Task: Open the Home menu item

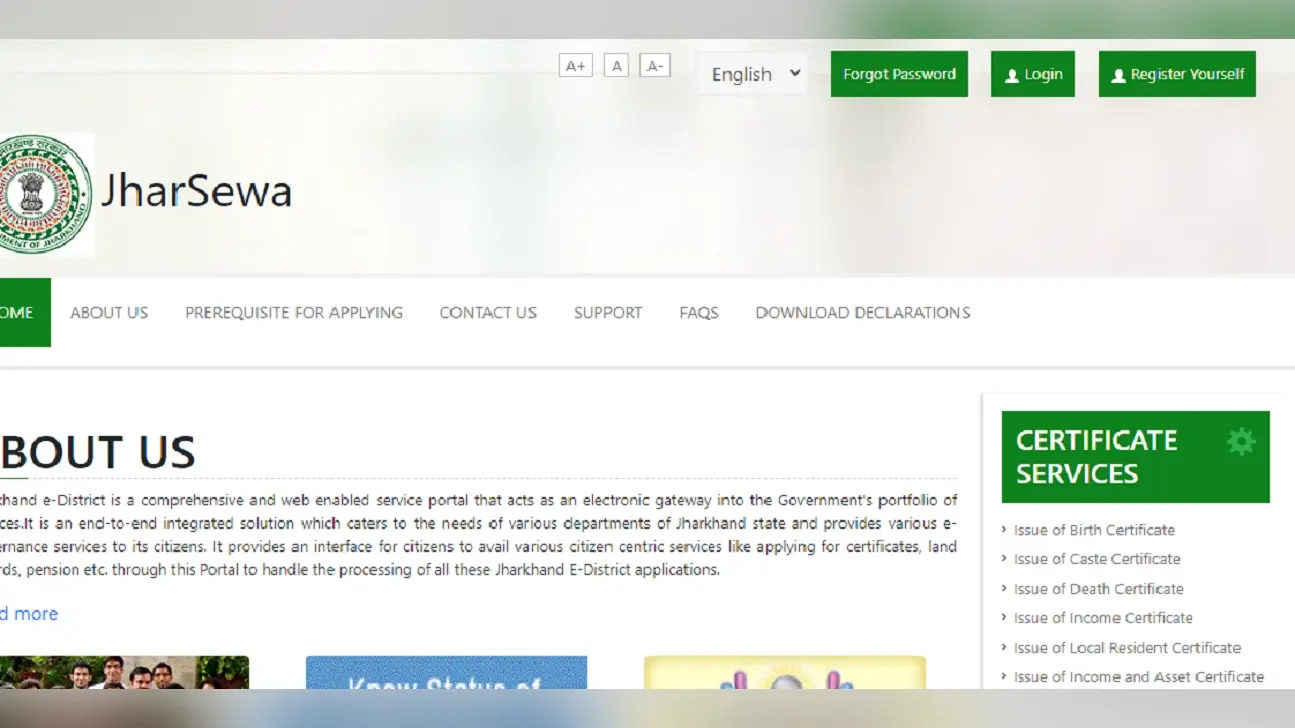Action: [25, 312]
